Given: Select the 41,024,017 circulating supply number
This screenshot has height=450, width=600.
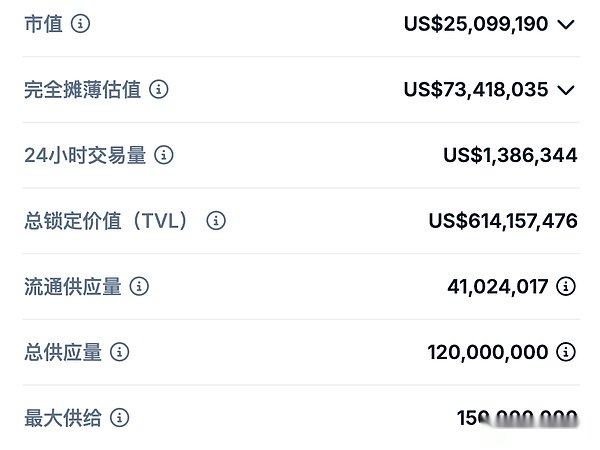Looking at the screenshot, I should pyautogui.click(x=498, y=287).
